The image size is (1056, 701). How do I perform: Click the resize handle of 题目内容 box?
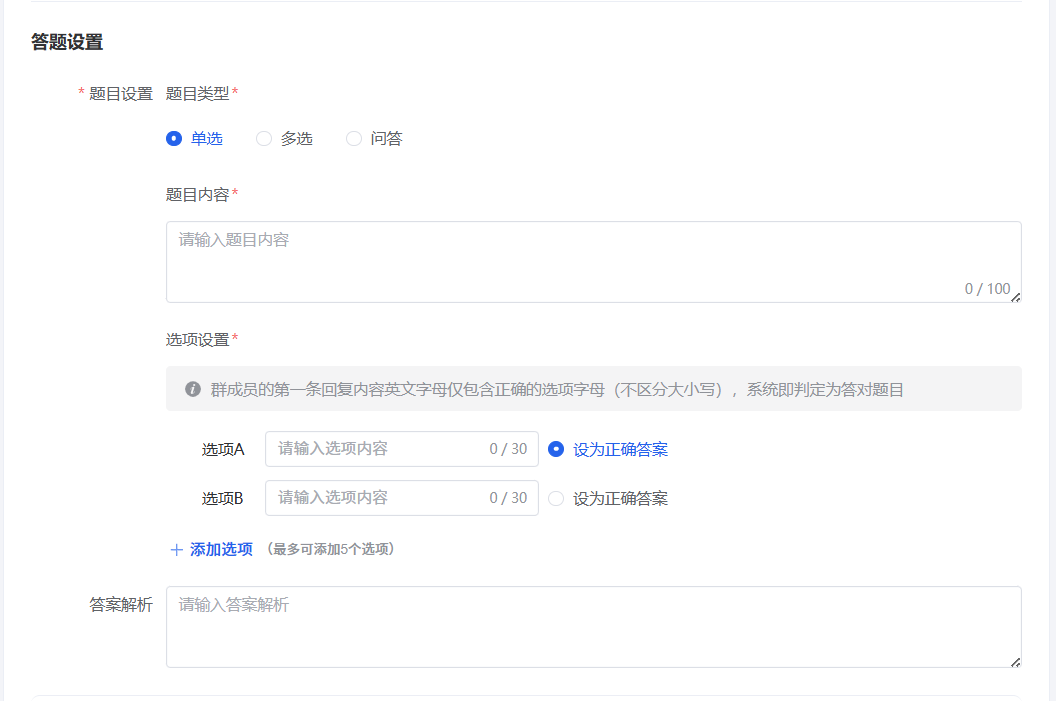point(1016,297)
